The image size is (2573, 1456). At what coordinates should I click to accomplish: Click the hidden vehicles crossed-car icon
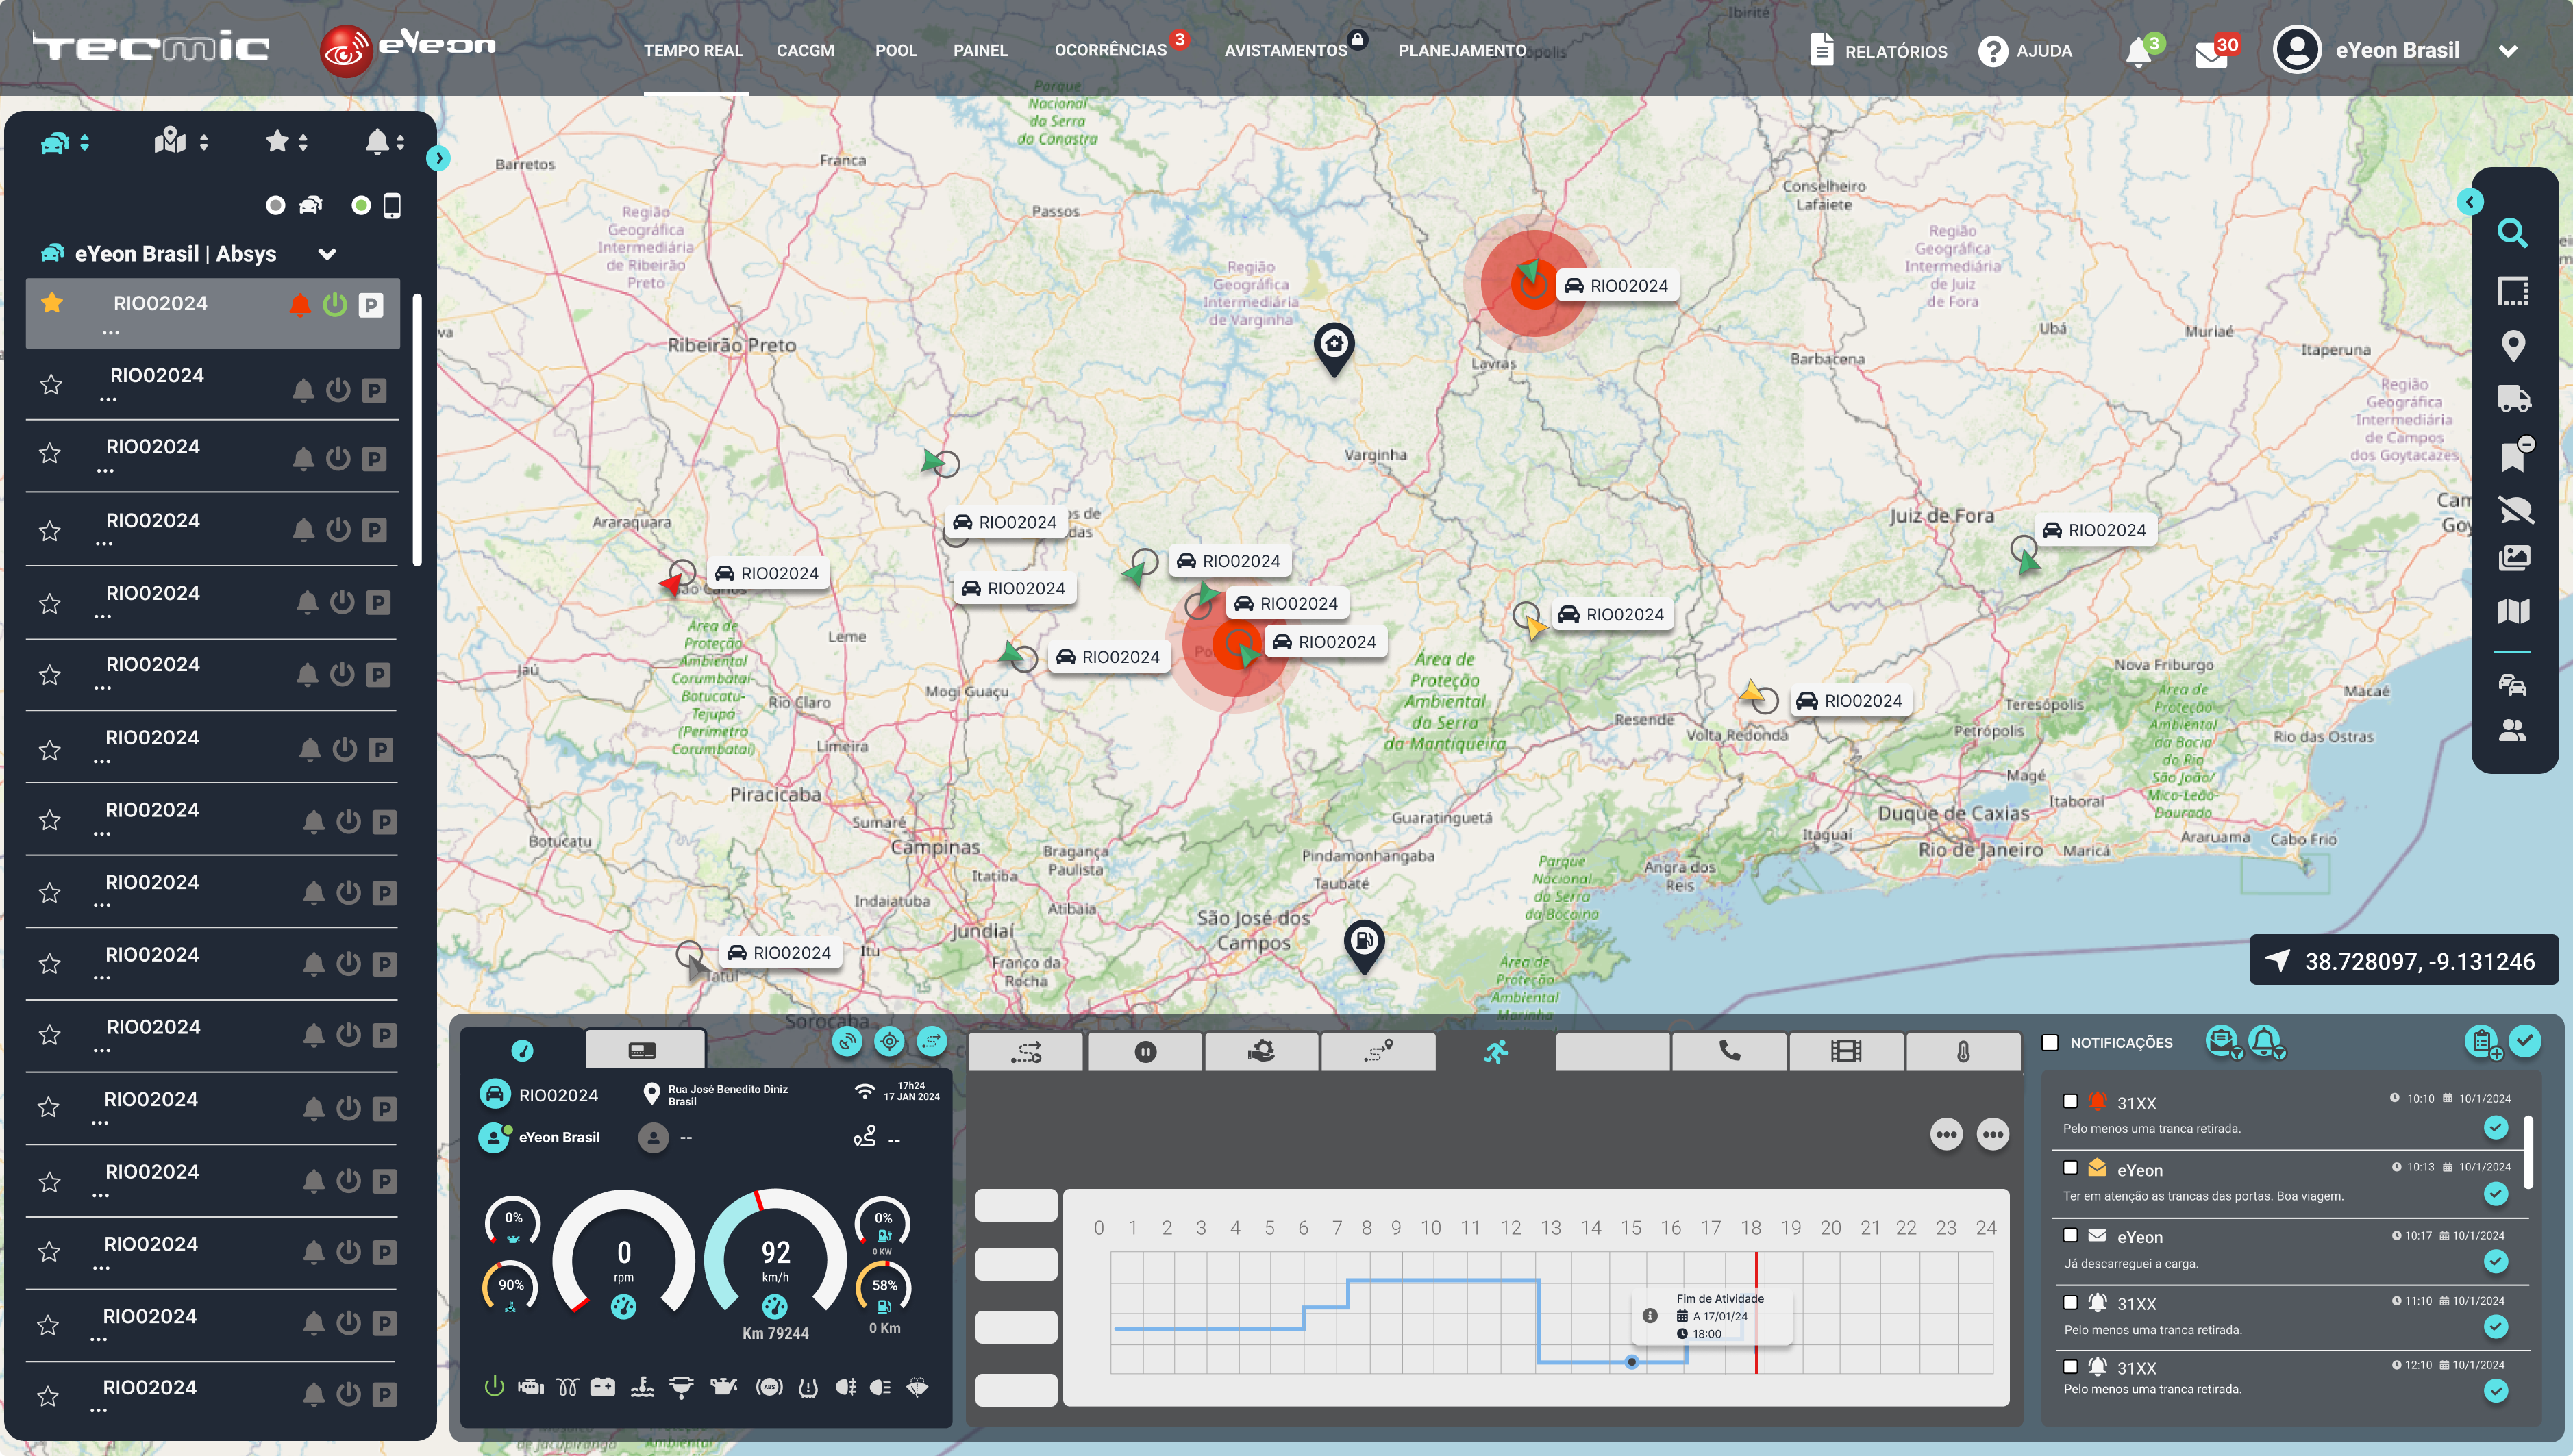(2515, 510)
